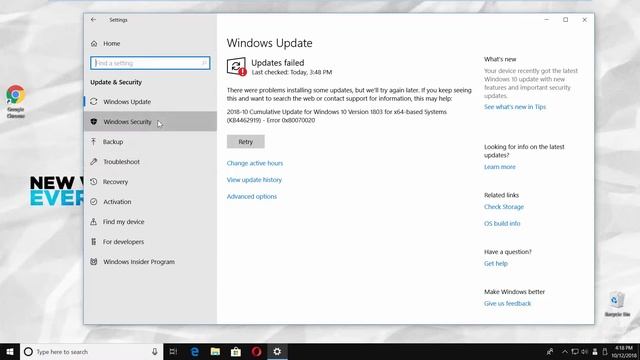This screenshot has width=640, height=360.
Task: Open Microsoft Store from taskbar
Action: 236,351
